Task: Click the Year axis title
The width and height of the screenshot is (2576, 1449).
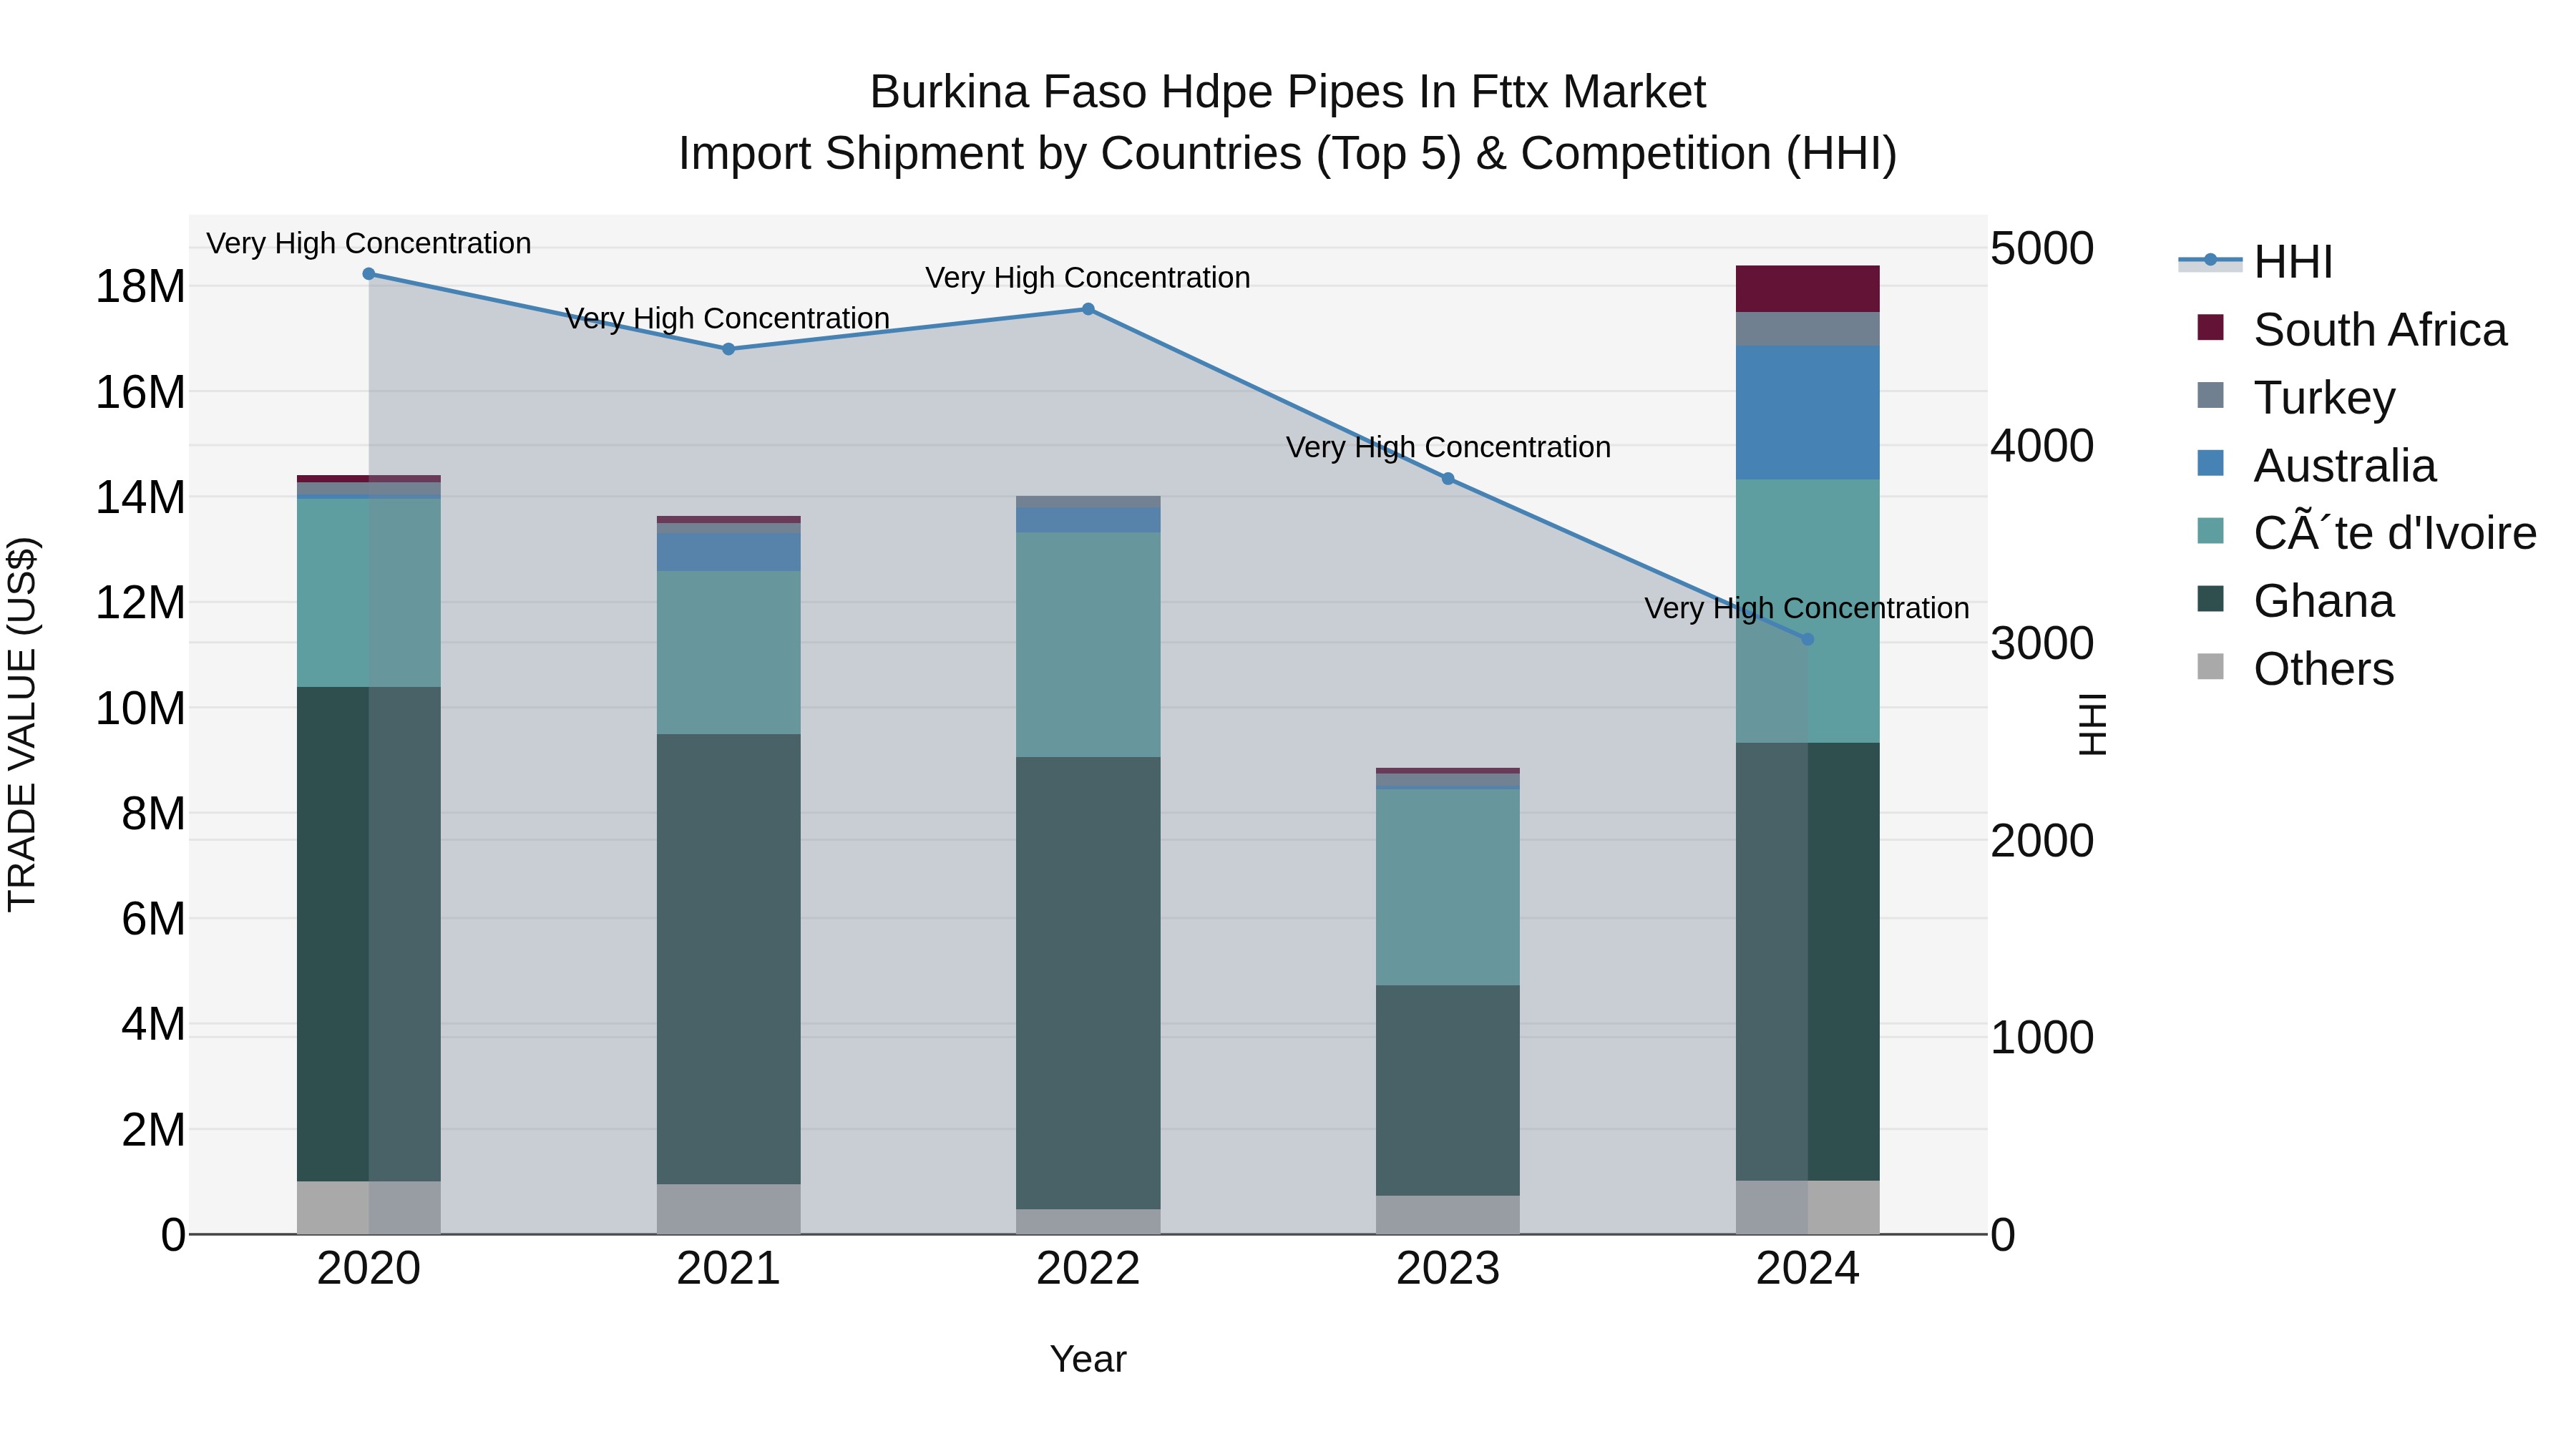Action: point(1088,1359)
